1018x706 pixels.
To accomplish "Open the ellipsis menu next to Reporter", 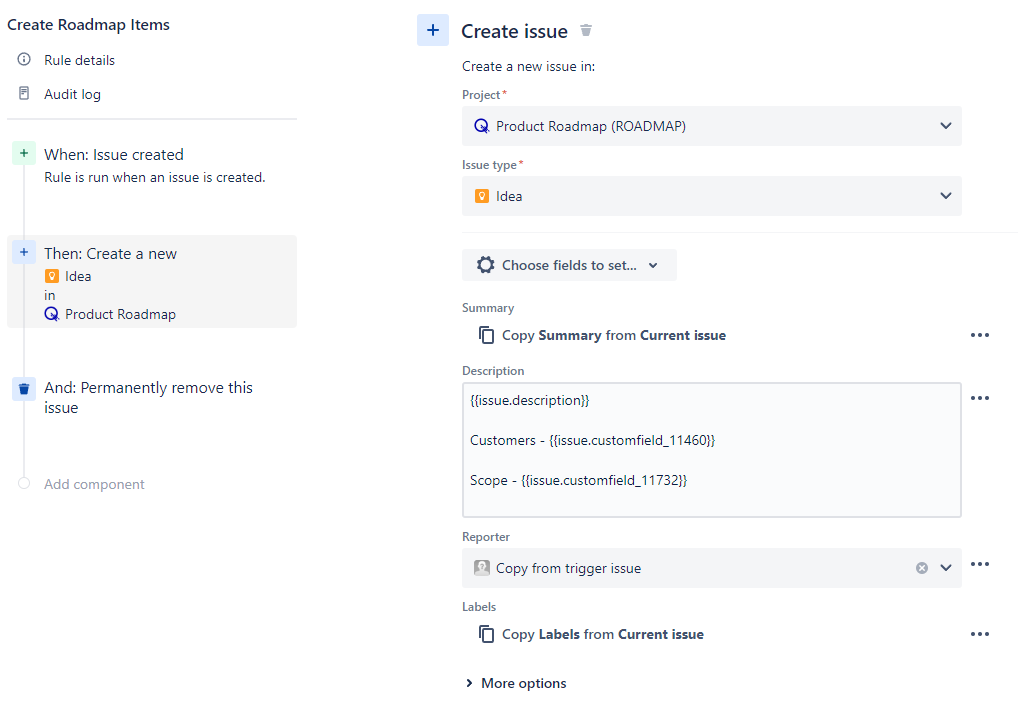I will [x=980, y=564].
